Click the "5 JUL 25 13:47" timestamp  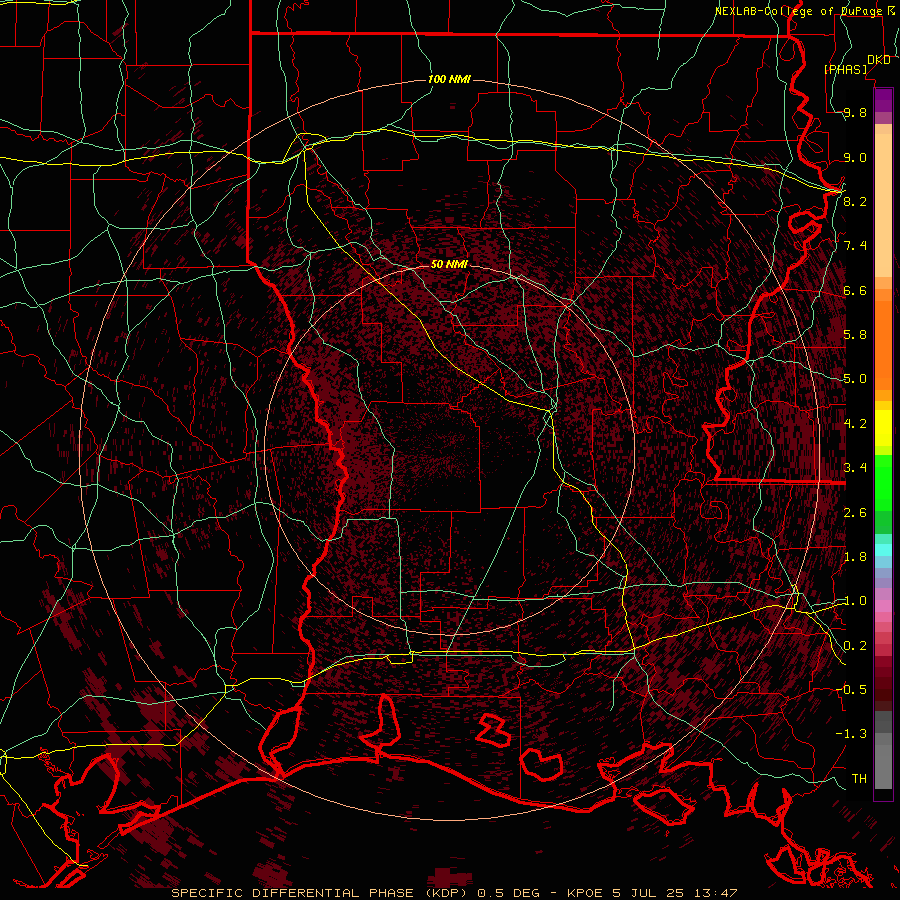(676, 893)
